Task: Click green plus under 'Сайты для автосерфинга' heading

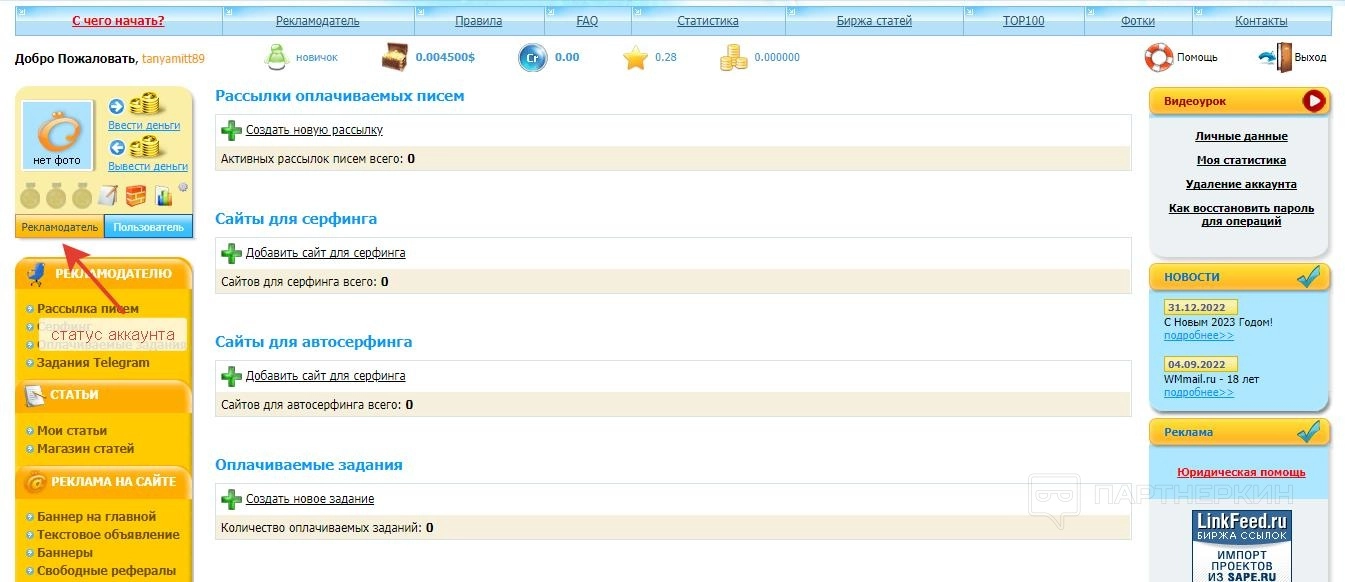Action: (232, 376)
